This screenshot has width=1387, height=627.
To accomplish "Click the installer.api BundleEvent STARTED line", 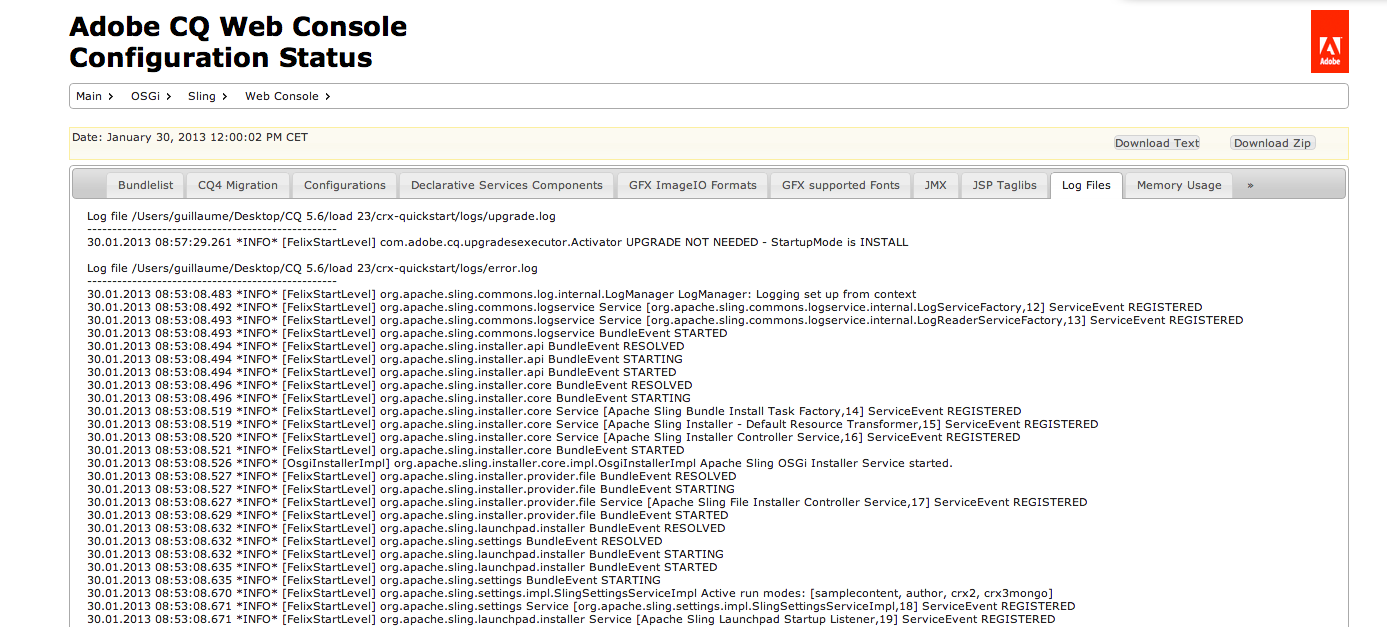I will pos(382,372).
